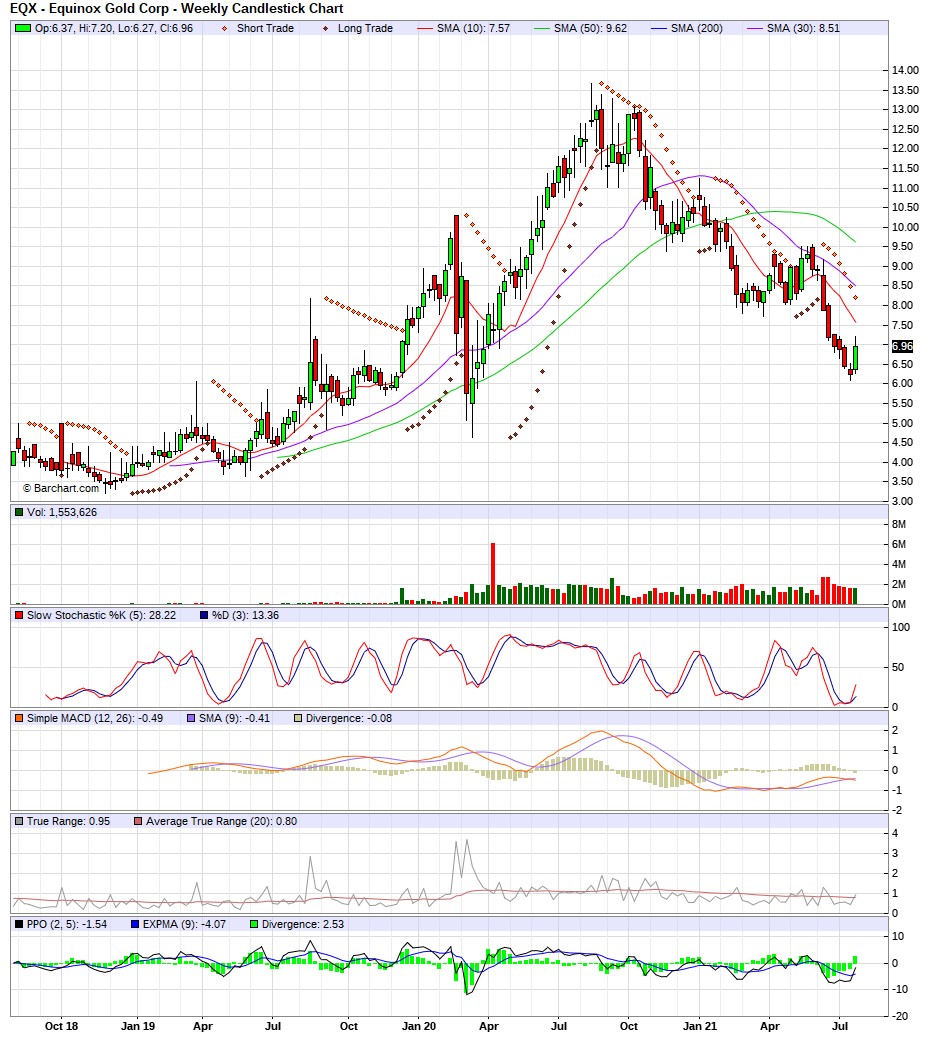Image resolution: width=930 pixels, height=1057 pixels.
Task: Click the Op:6.37 Hi:7.20 price readout
Action: pyautogui.click(x=114, y=28)
